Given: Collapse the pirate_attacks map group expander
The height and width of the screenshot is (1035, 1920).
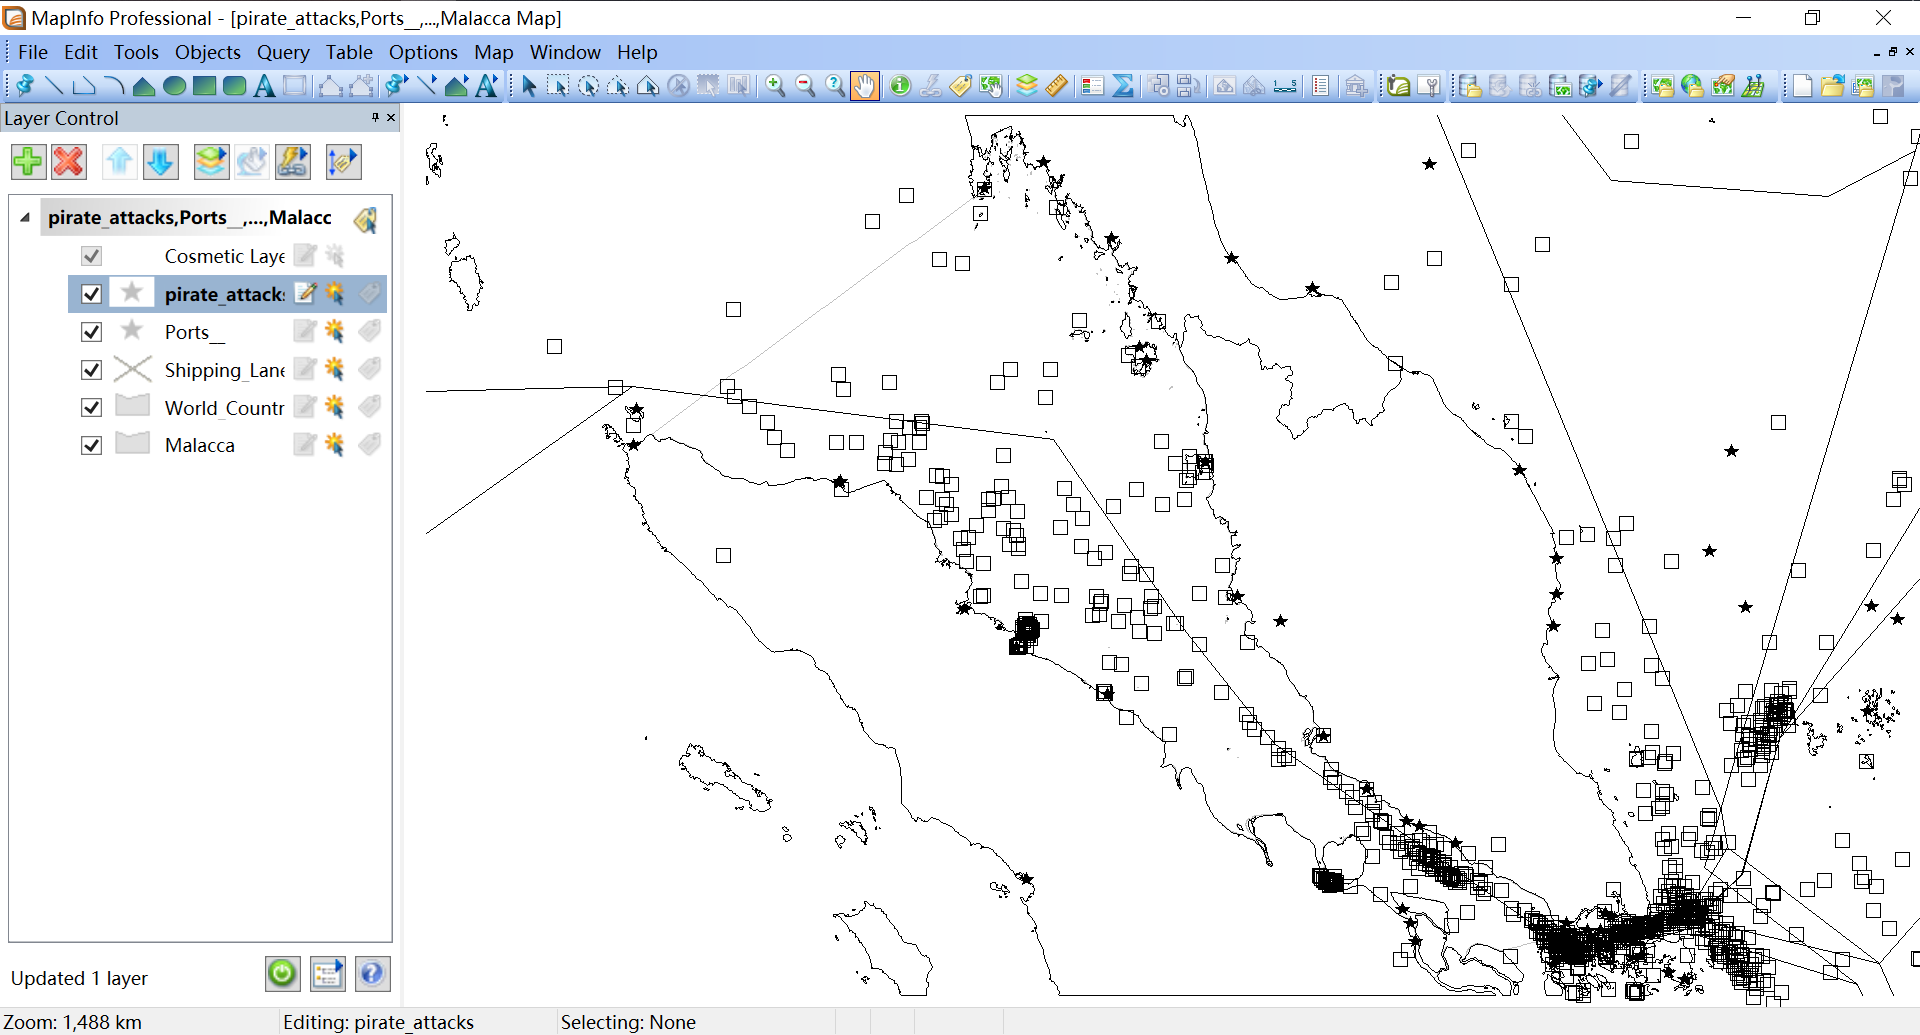Looking at the screenshot, I should click(25, 217).
